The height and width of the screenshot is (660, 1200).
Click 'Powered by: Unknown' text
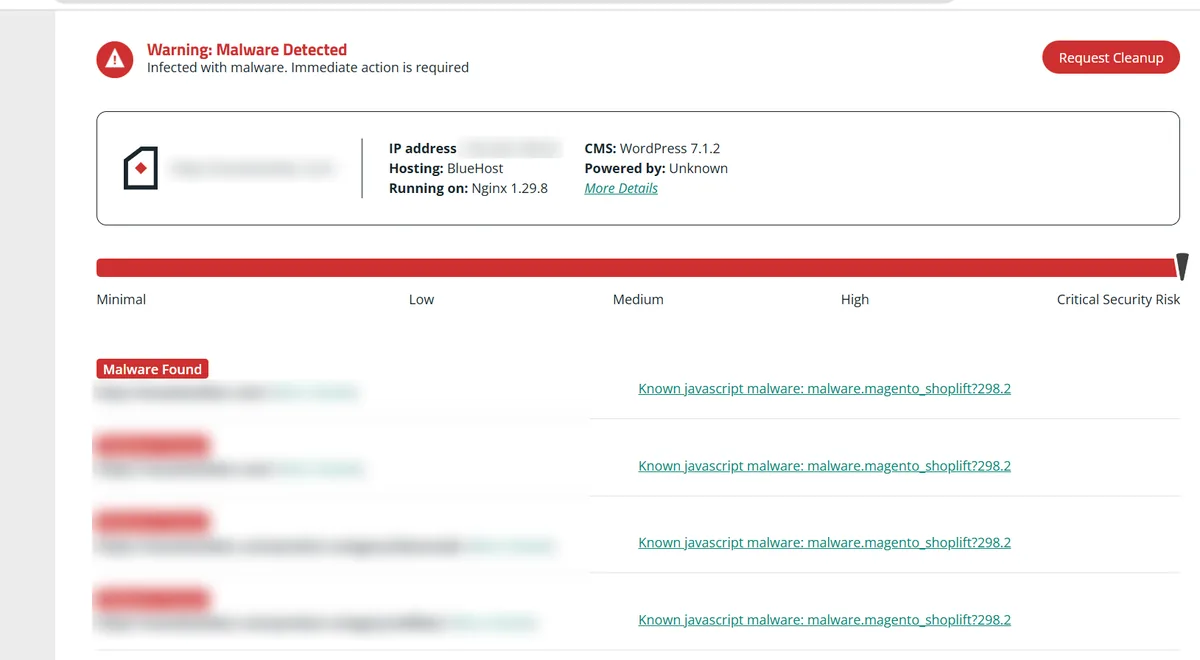point(656,168)
